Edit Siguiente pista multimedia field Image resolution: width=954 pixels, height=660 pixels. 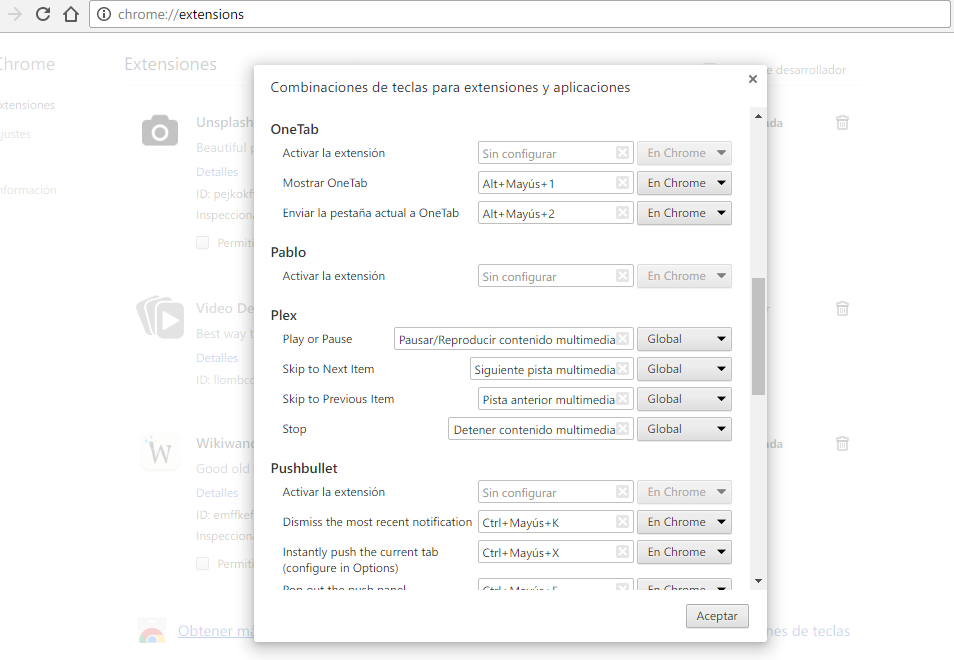coord(551,369)
